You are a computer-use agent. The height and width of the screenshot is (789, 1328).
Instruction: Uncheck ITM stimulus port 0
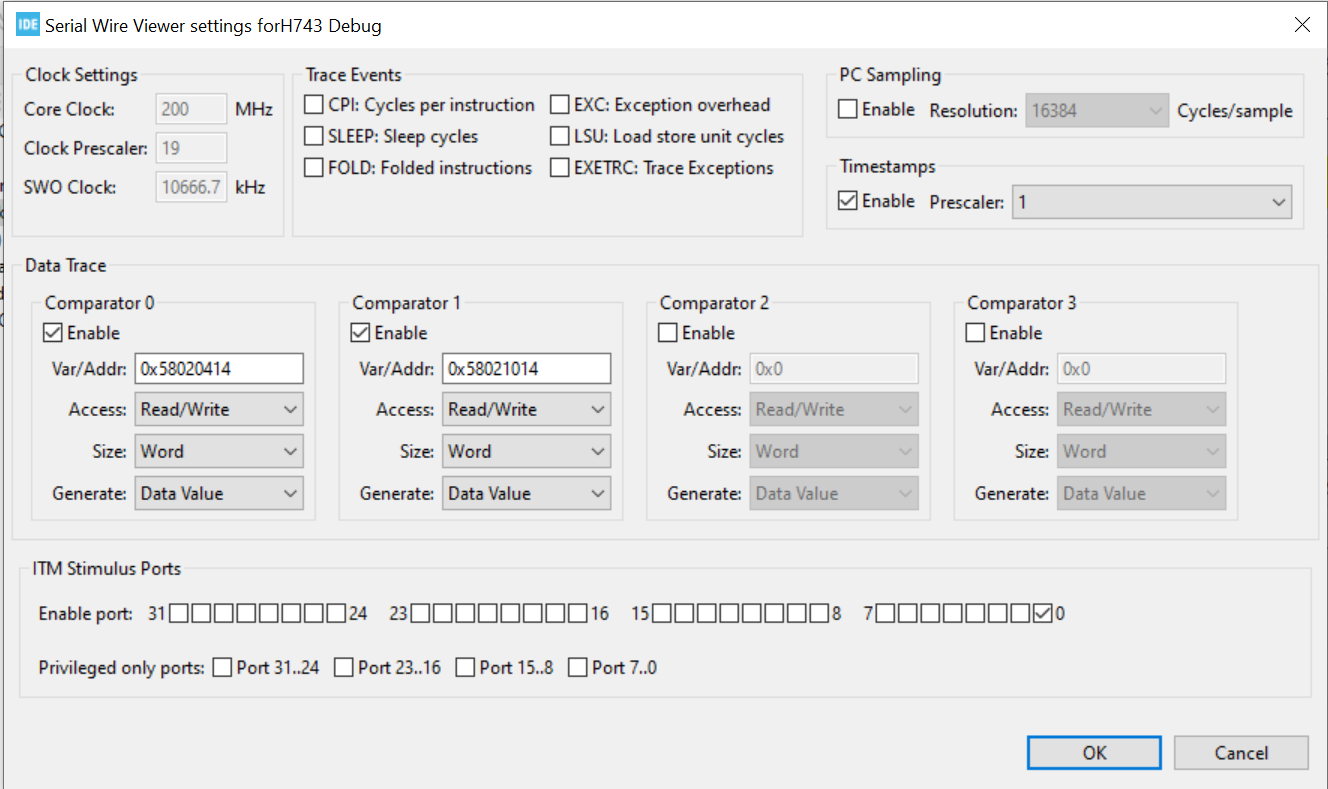[1043, 613]
